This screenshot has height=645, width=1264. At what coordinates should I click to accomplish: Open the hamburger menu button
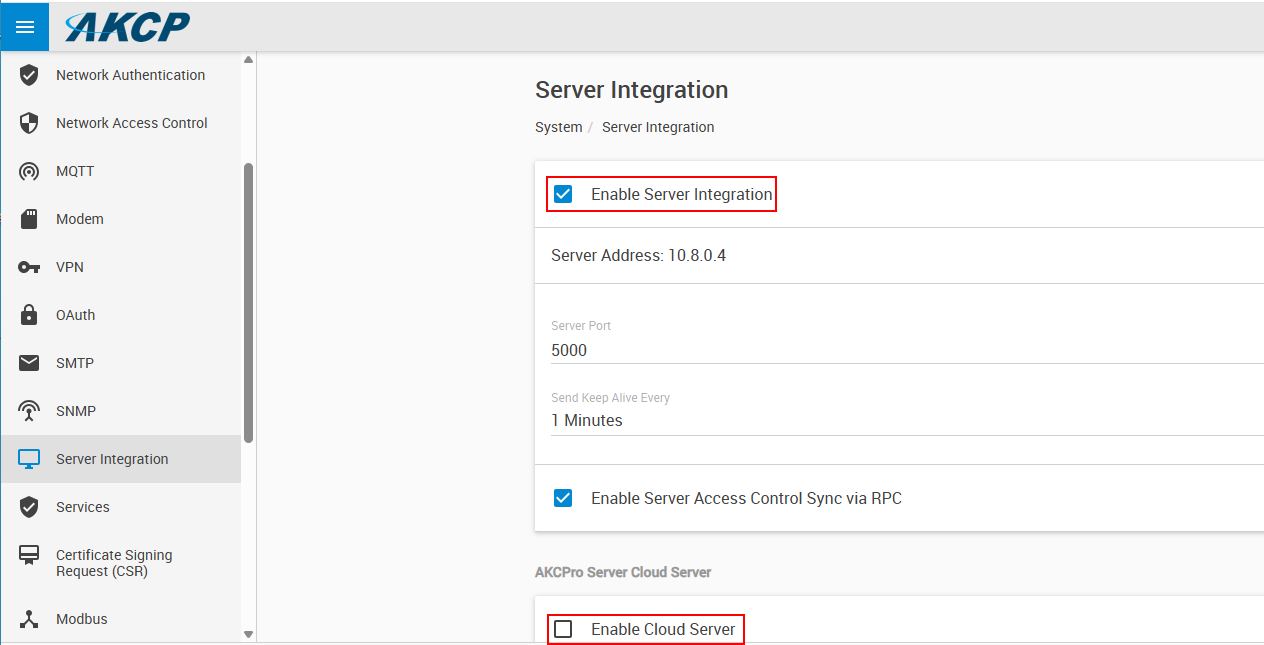click(x=24, y=27)
